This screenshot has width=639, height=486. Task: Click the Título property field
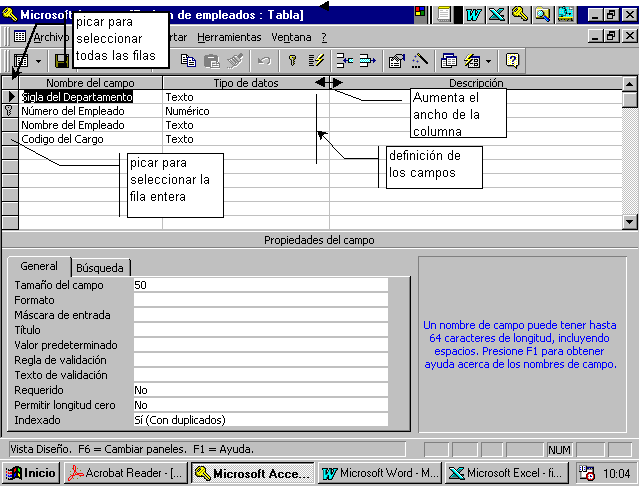click(260, 330)
